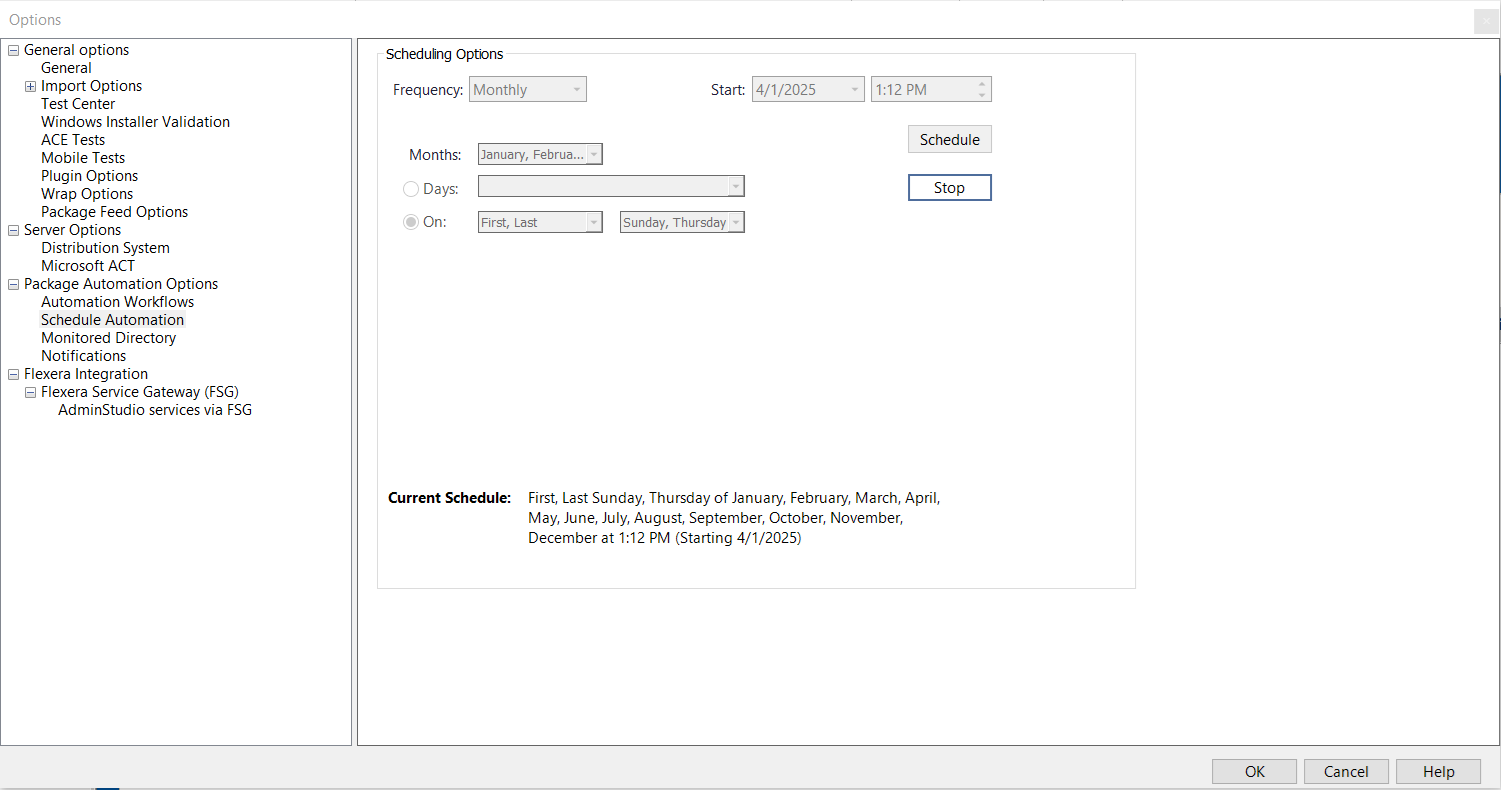
Task: Click the Help button
Action: coord(1438,771)
